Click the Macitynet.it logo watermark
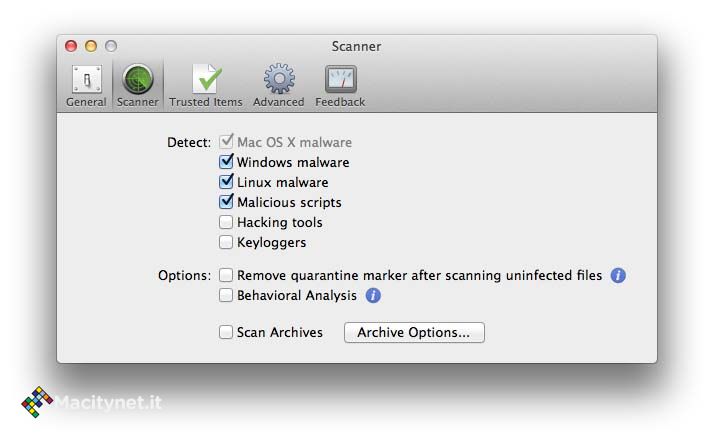This screenshot has height=442, width=714. click(92, 402)
